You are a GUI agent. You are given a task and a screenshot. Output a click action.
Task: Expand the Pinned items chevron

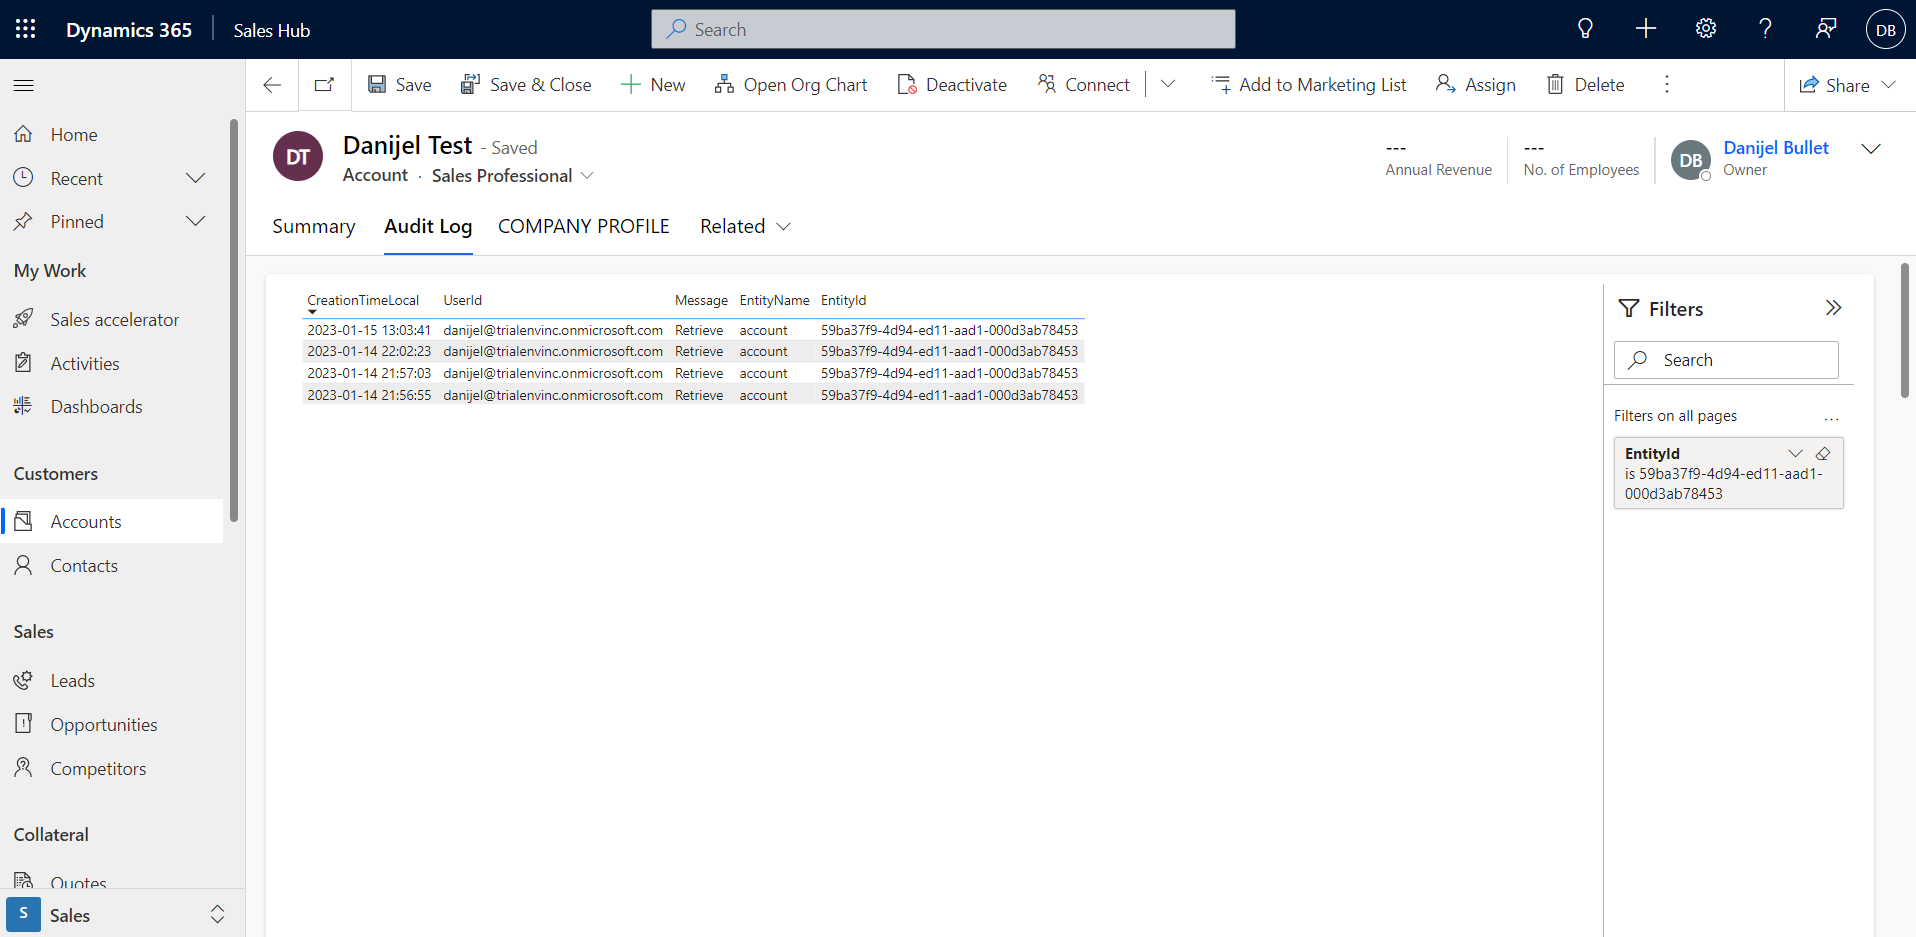(x=196, y=221)
